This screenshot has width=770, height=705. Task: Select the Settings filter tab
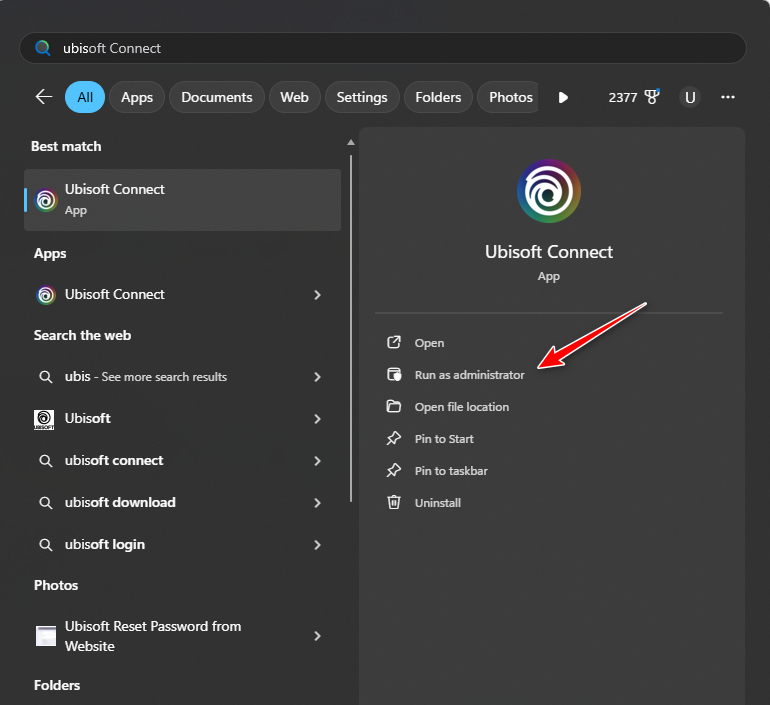click(x=361, y=97)
